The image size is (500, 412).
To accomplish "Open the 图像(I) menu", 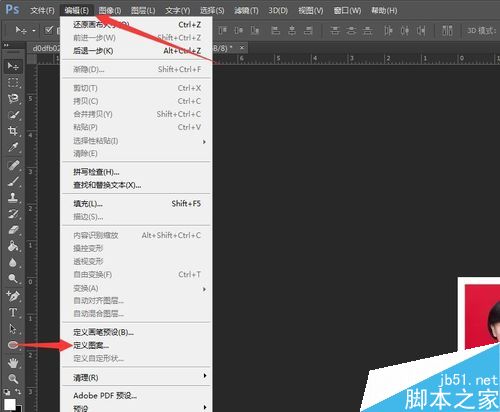I will point(110,11).
